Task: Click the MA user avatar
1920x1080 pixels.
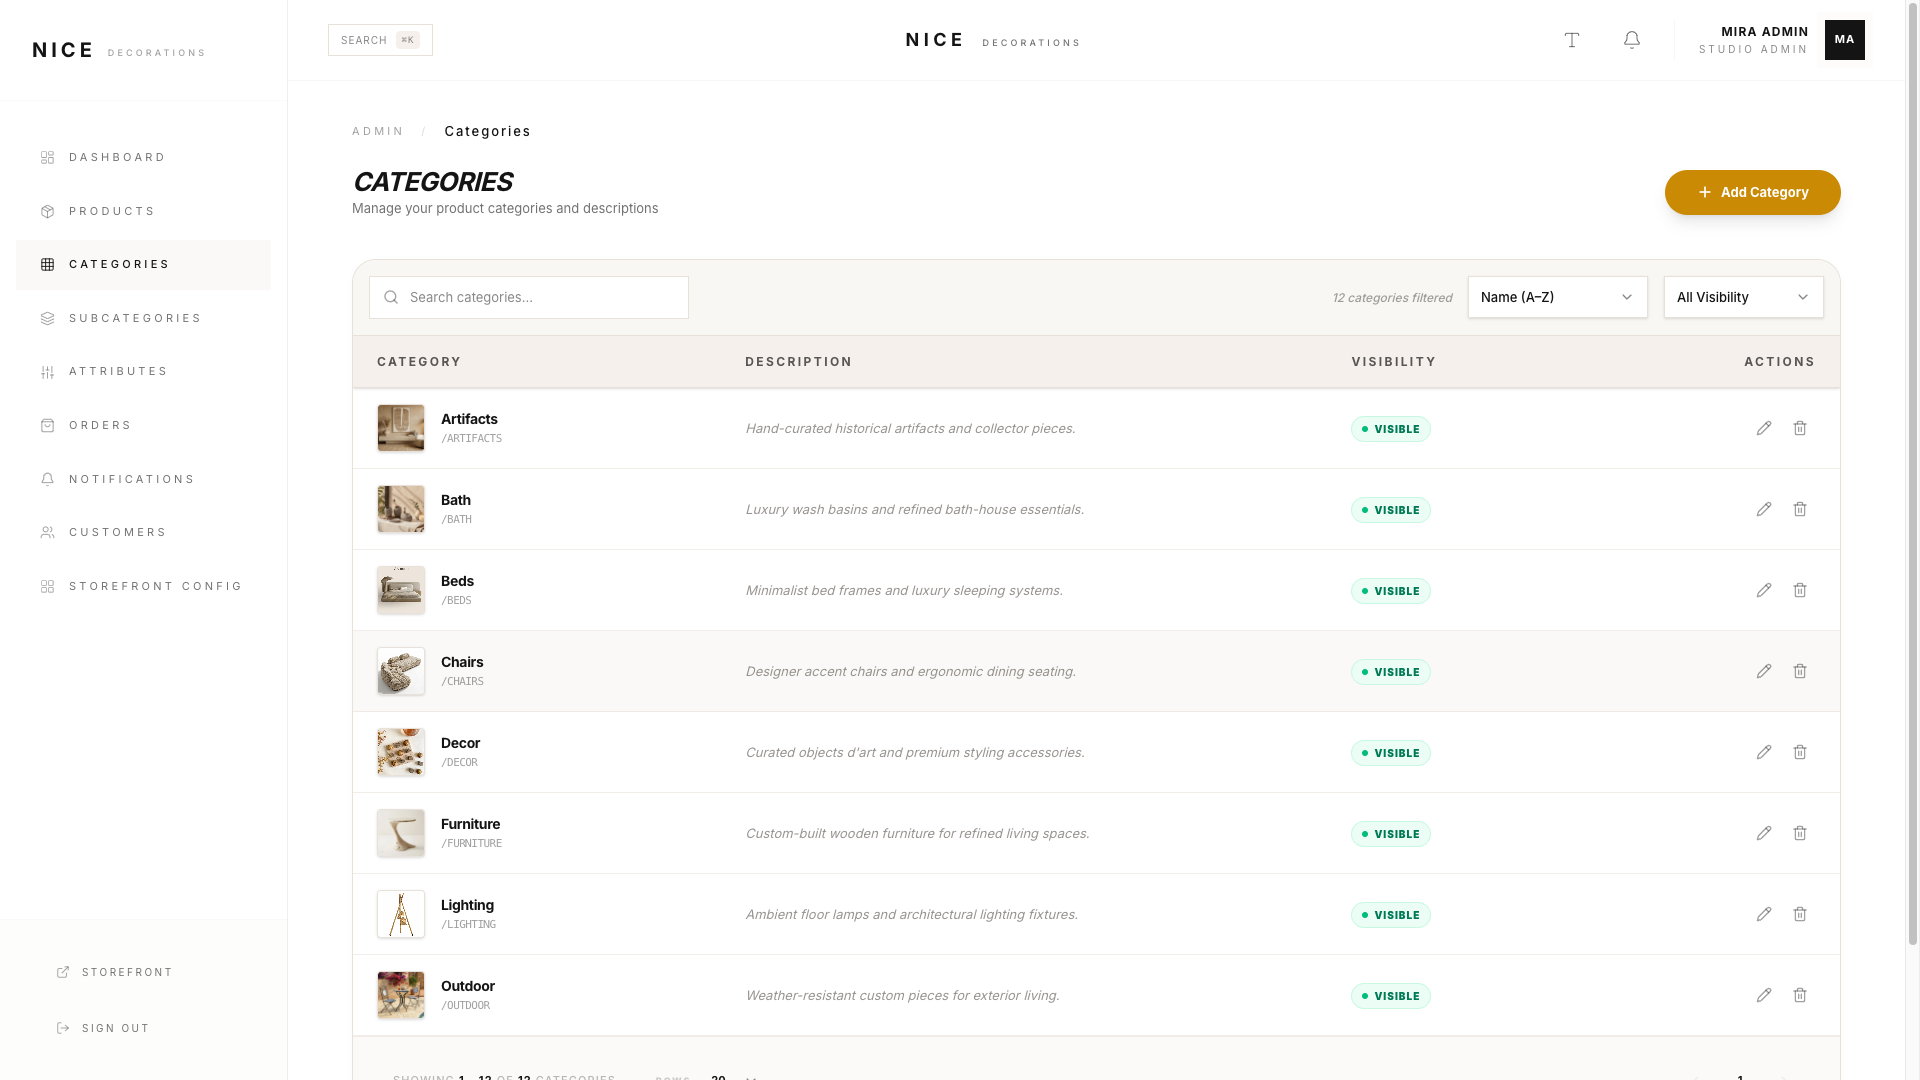Action: (1845, 40)
